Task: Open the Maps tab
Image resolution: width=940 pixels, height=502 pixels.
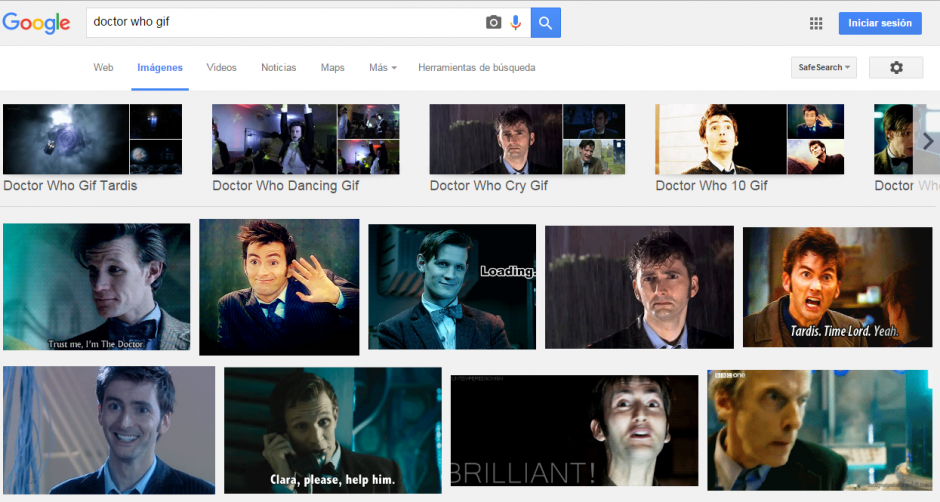Action: pyautogui.click(x=332, y=68)
